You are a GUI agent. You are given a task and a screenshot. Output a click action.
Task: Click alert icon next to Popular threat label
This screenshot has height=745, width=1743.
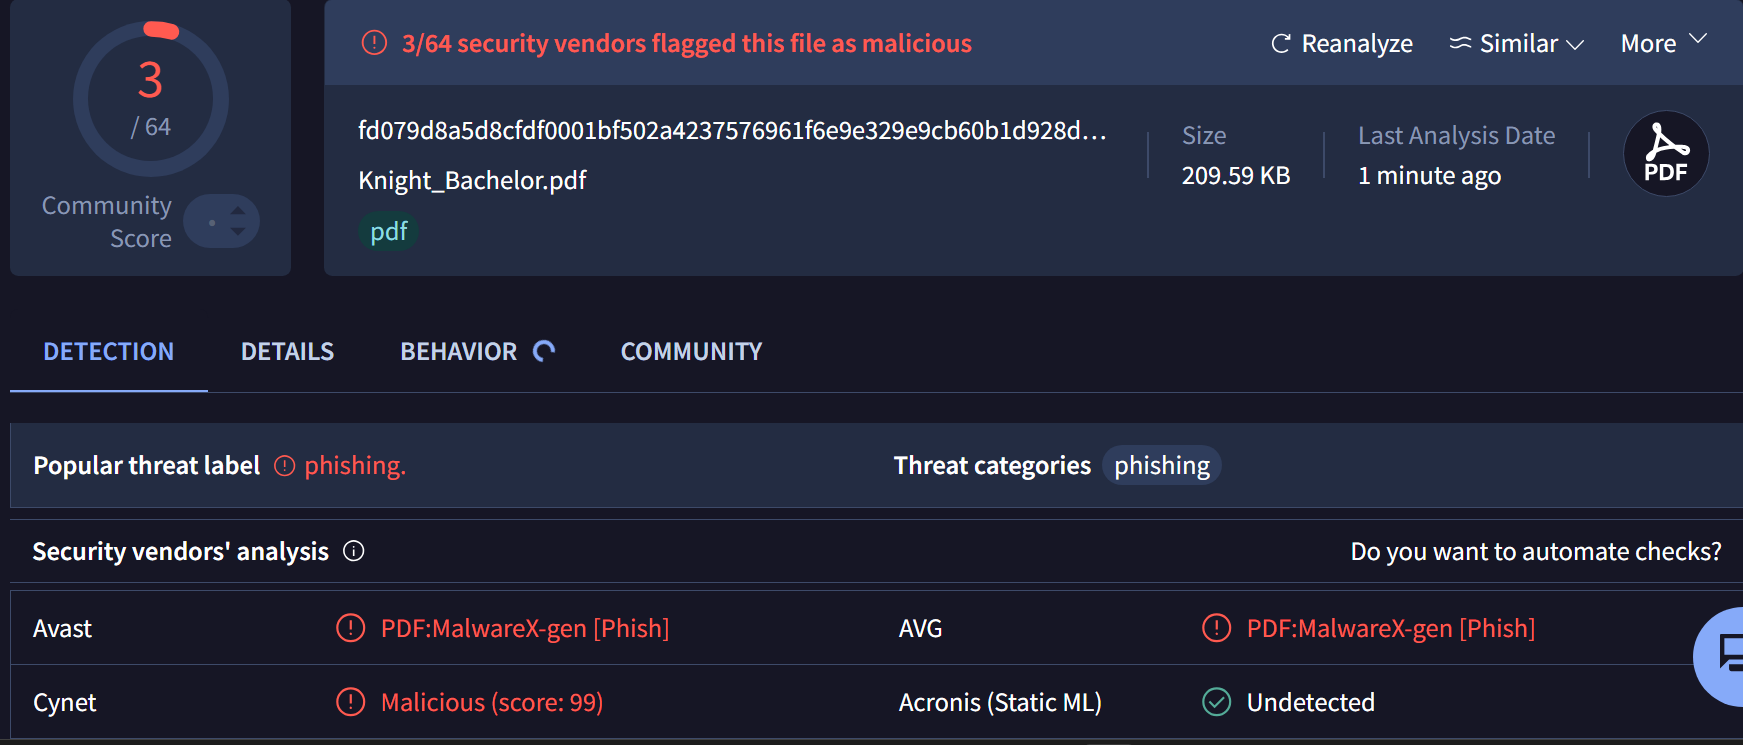coord(285,466)
